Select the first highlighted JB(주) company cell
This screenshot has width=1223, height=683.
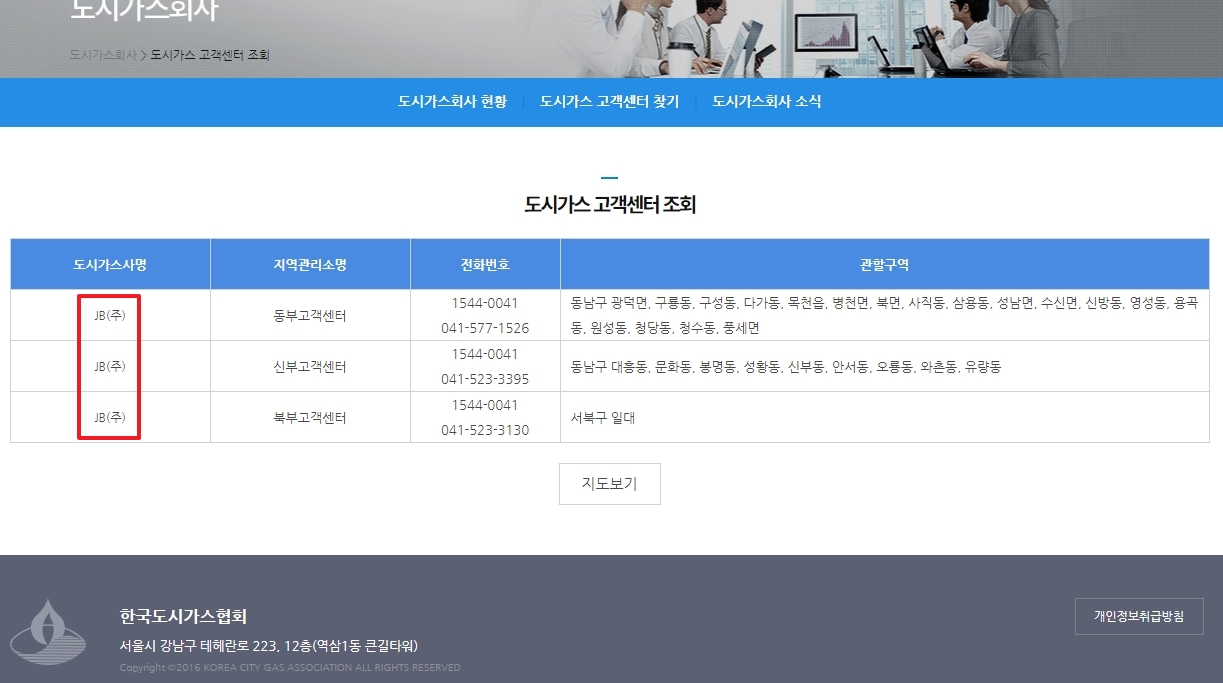pyautogui.click(x=108, y=314)
